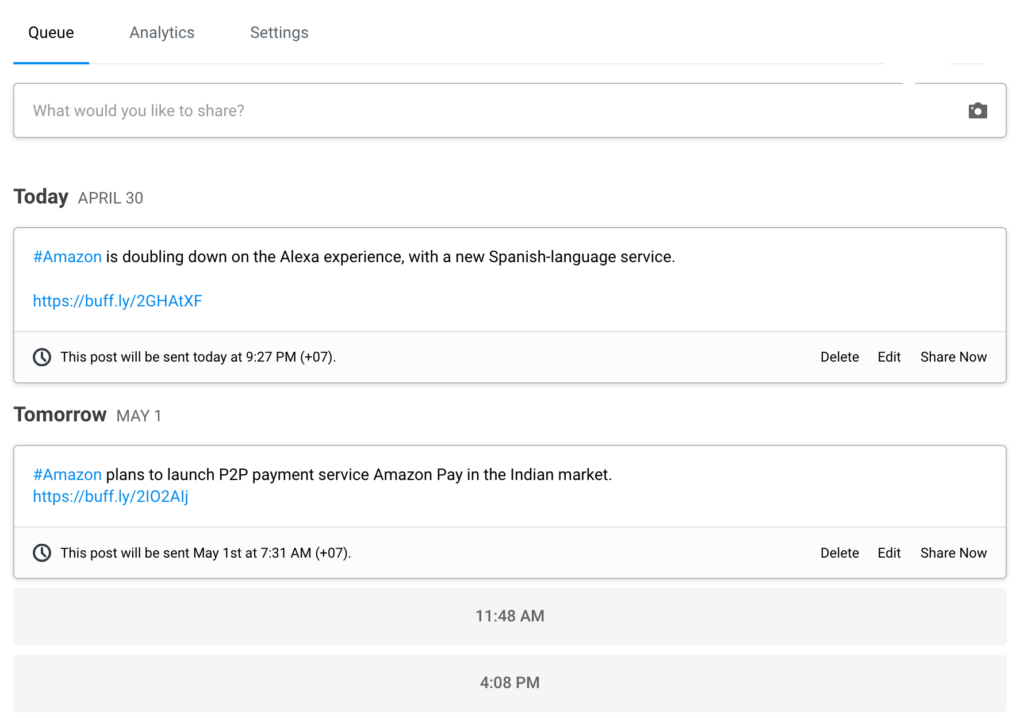The image size is (1024, 718).
Task: Click the 4:08 PM scheduling slot
Action: tap(510, 682)
